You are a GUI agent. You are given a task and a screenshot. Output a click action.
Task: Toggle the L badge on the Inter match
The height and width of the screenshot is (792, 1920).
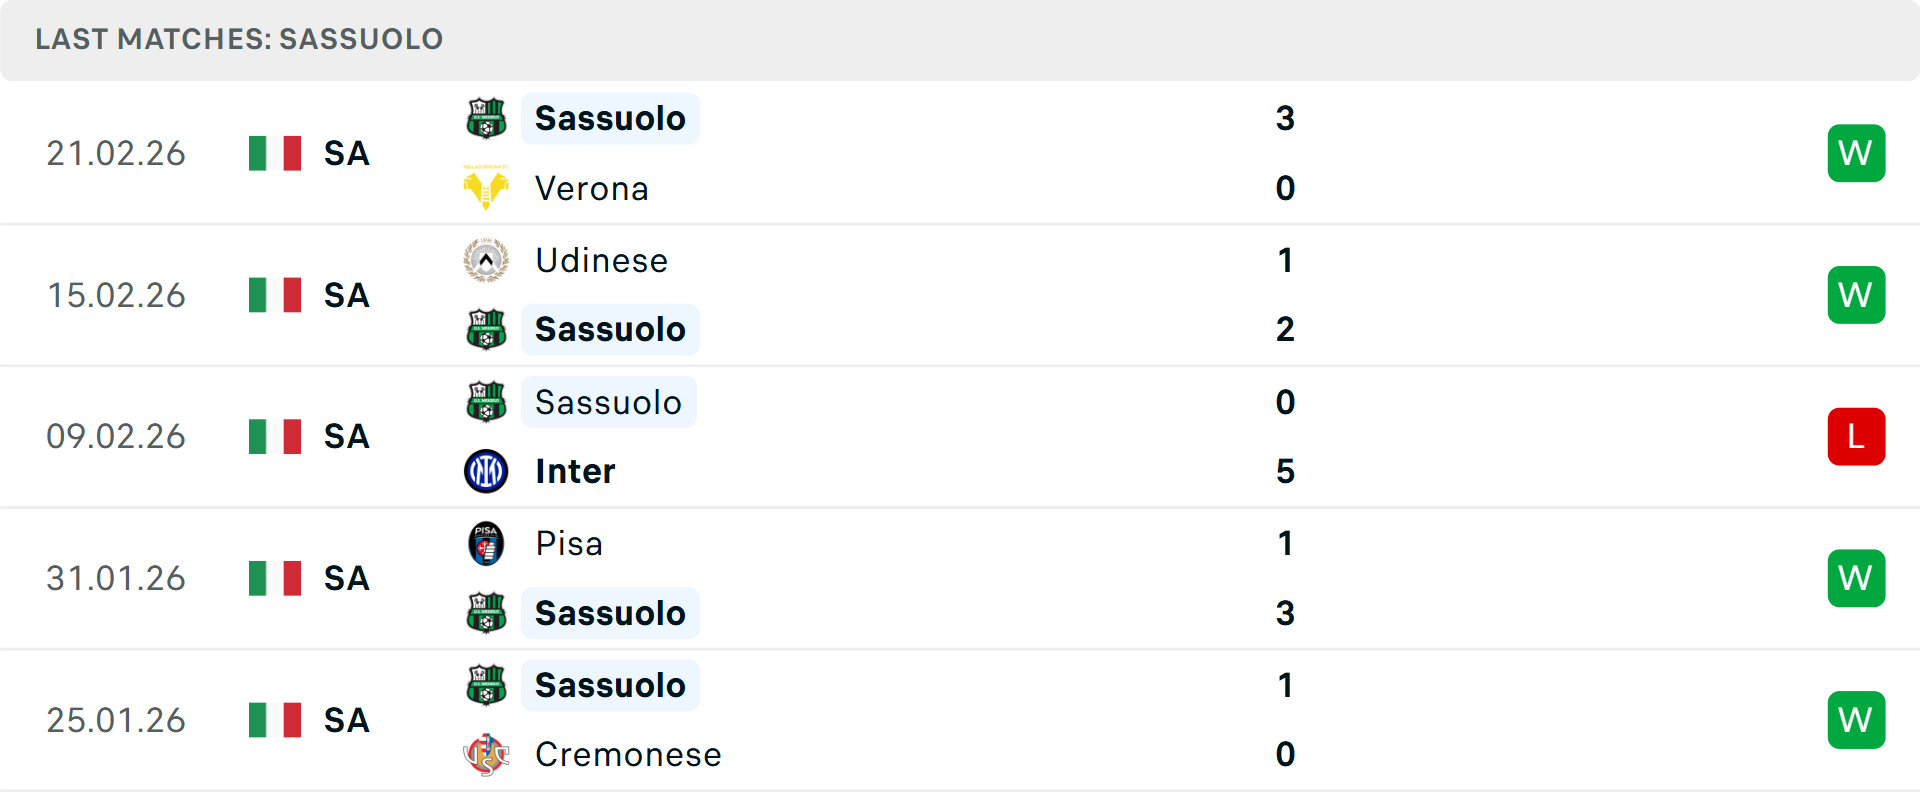(x=1856, y=436)
